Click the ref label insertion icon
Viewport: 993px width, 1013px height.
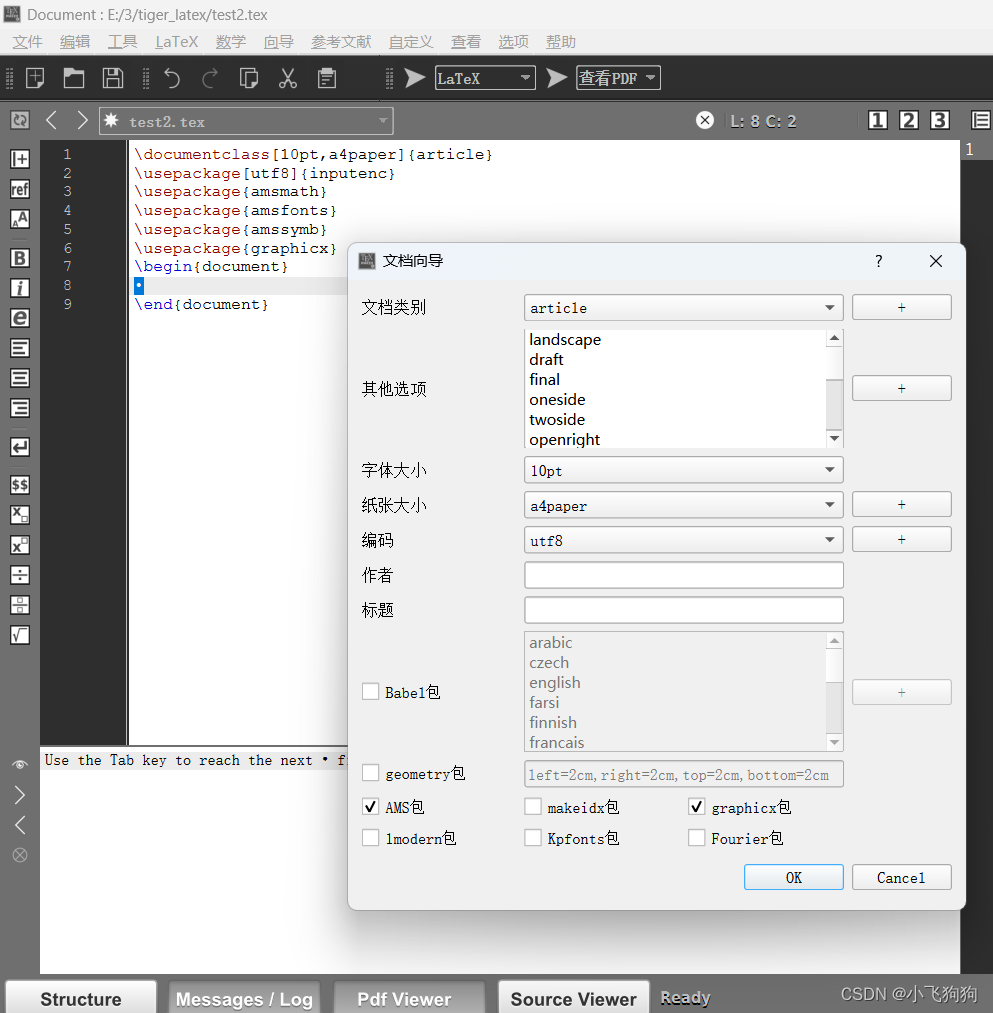pos(19,189)
